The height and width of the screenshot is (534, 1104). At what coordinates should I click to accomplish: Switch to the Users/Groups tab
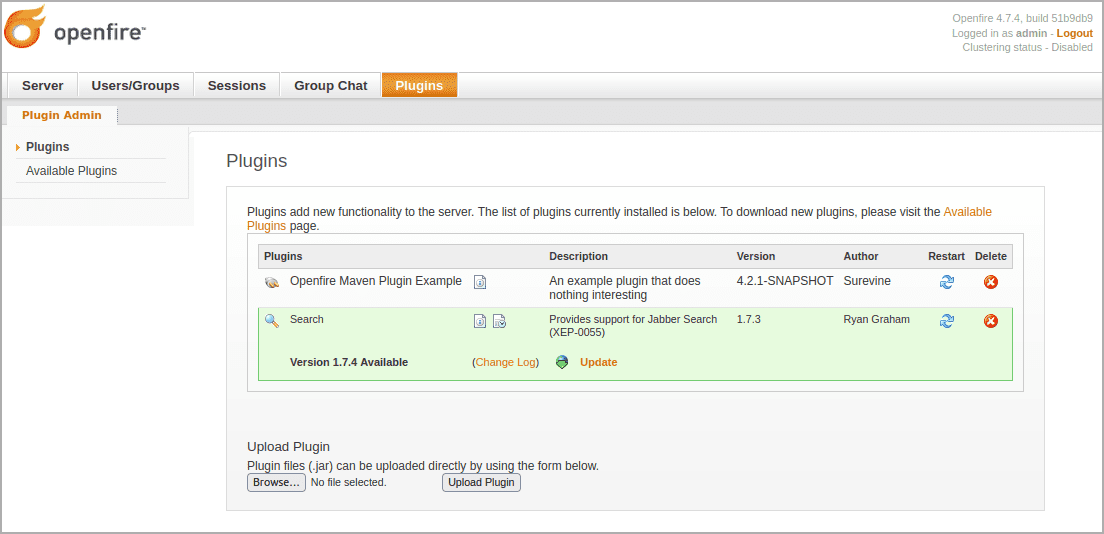point(135,86)
